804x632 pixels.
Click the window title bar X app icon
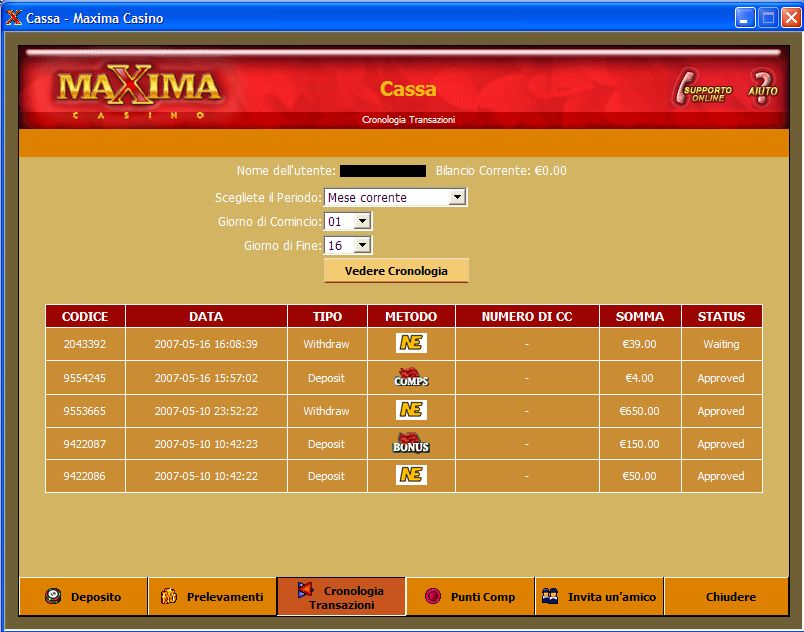(x=13, y=18)
